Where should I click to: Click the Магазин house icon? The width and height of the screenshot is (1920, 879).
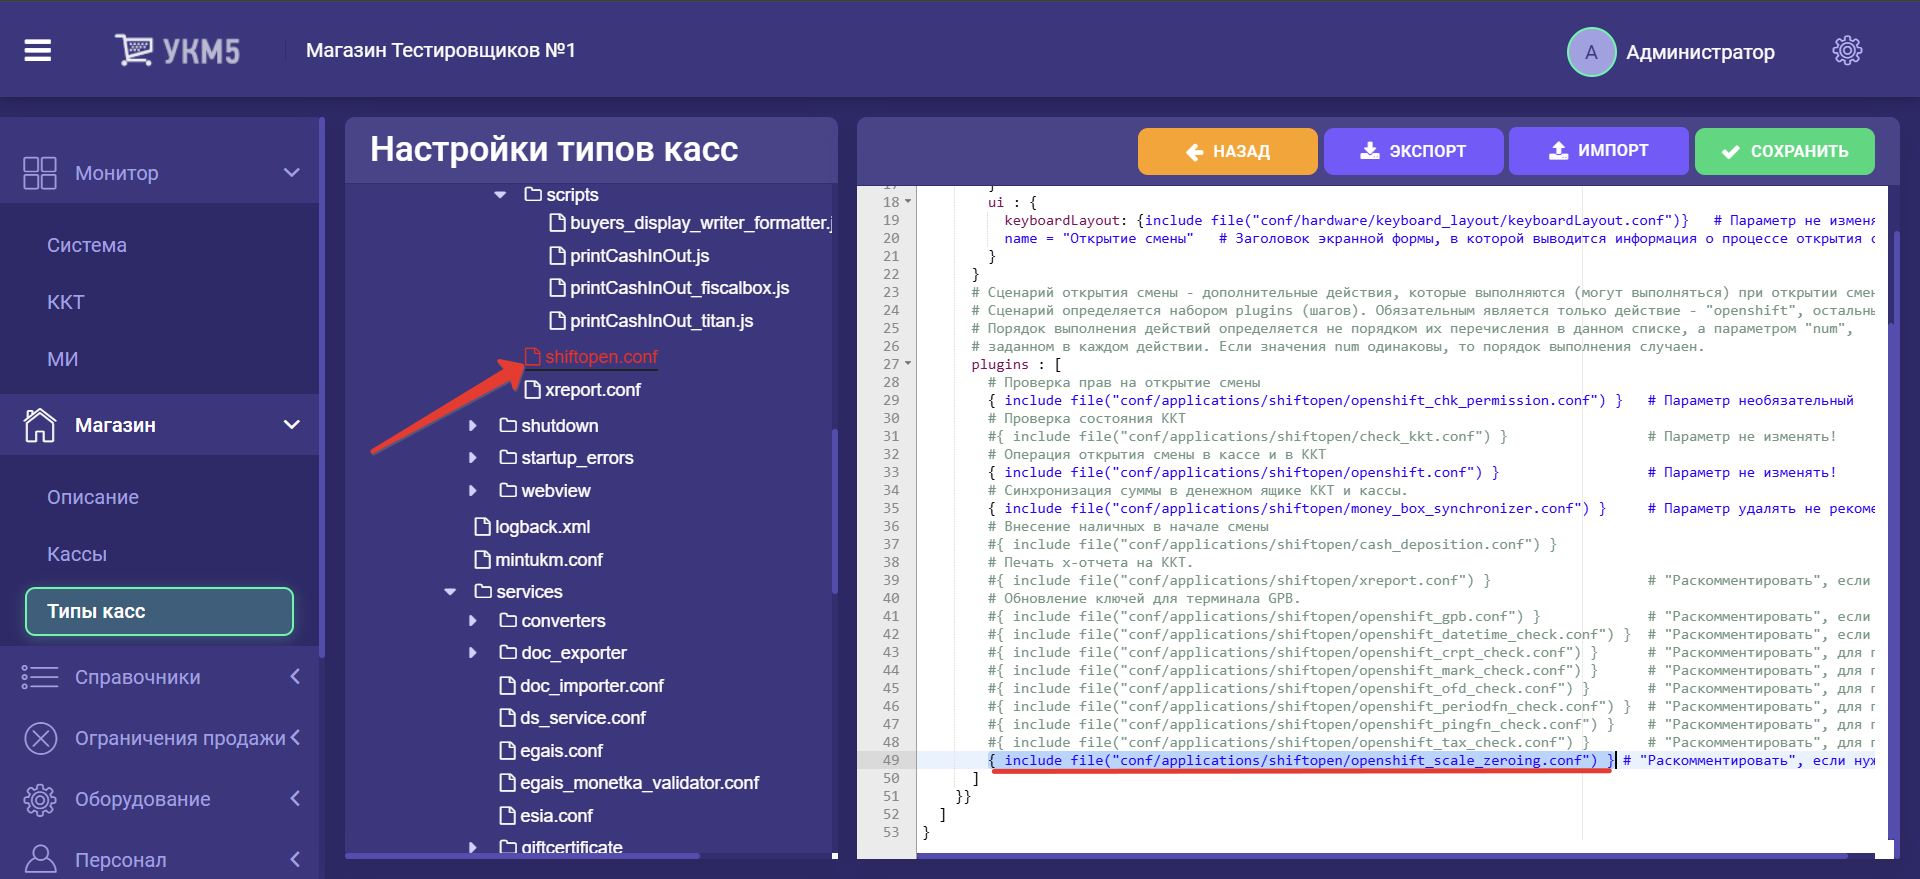coord(40,425)
